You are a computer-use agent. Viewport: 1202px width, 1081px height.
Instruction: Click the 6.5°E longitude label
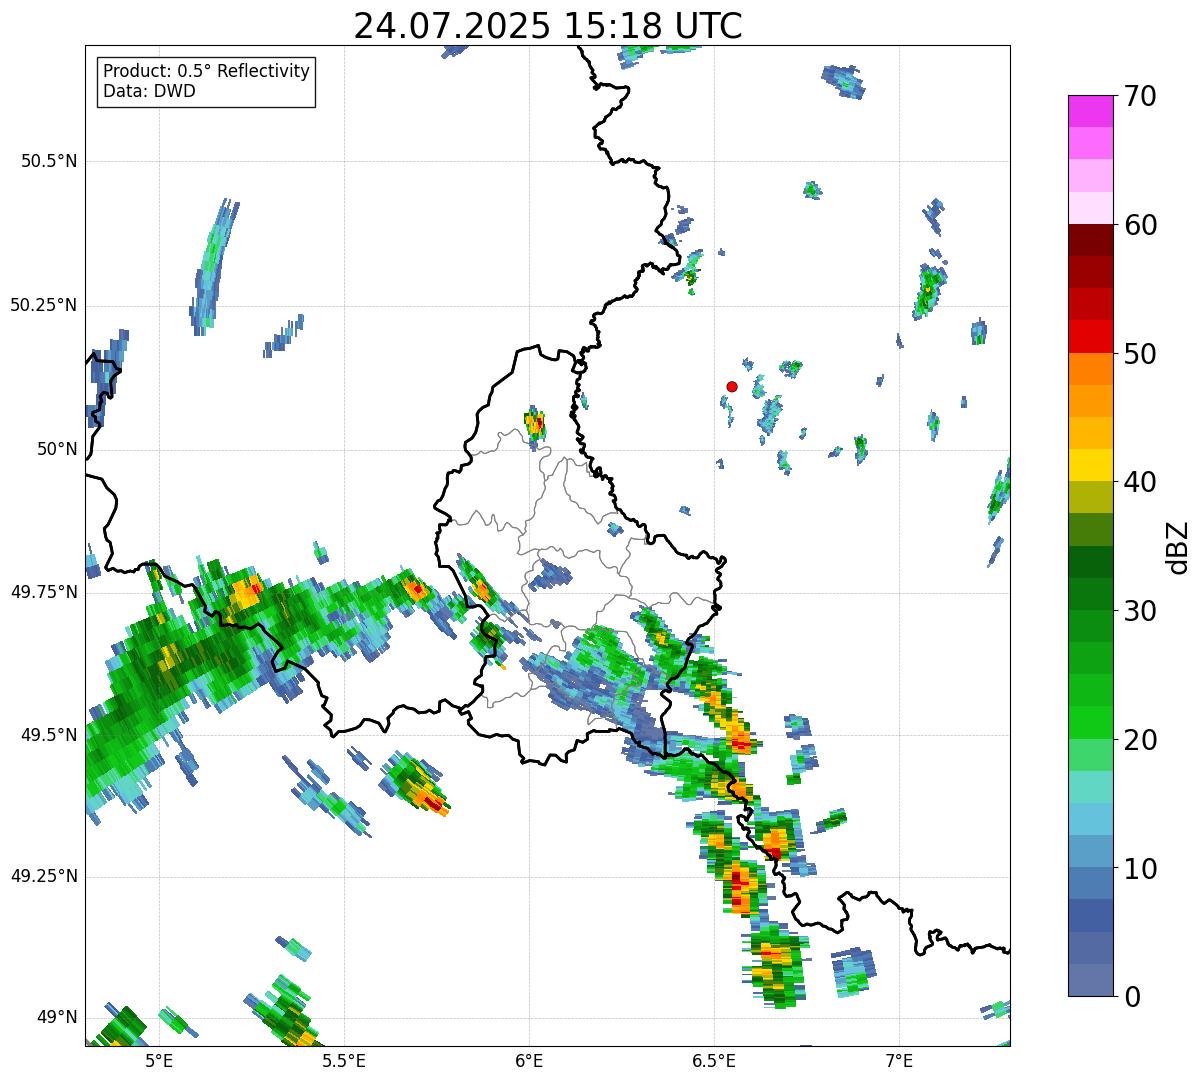(x=714, y=1061)
